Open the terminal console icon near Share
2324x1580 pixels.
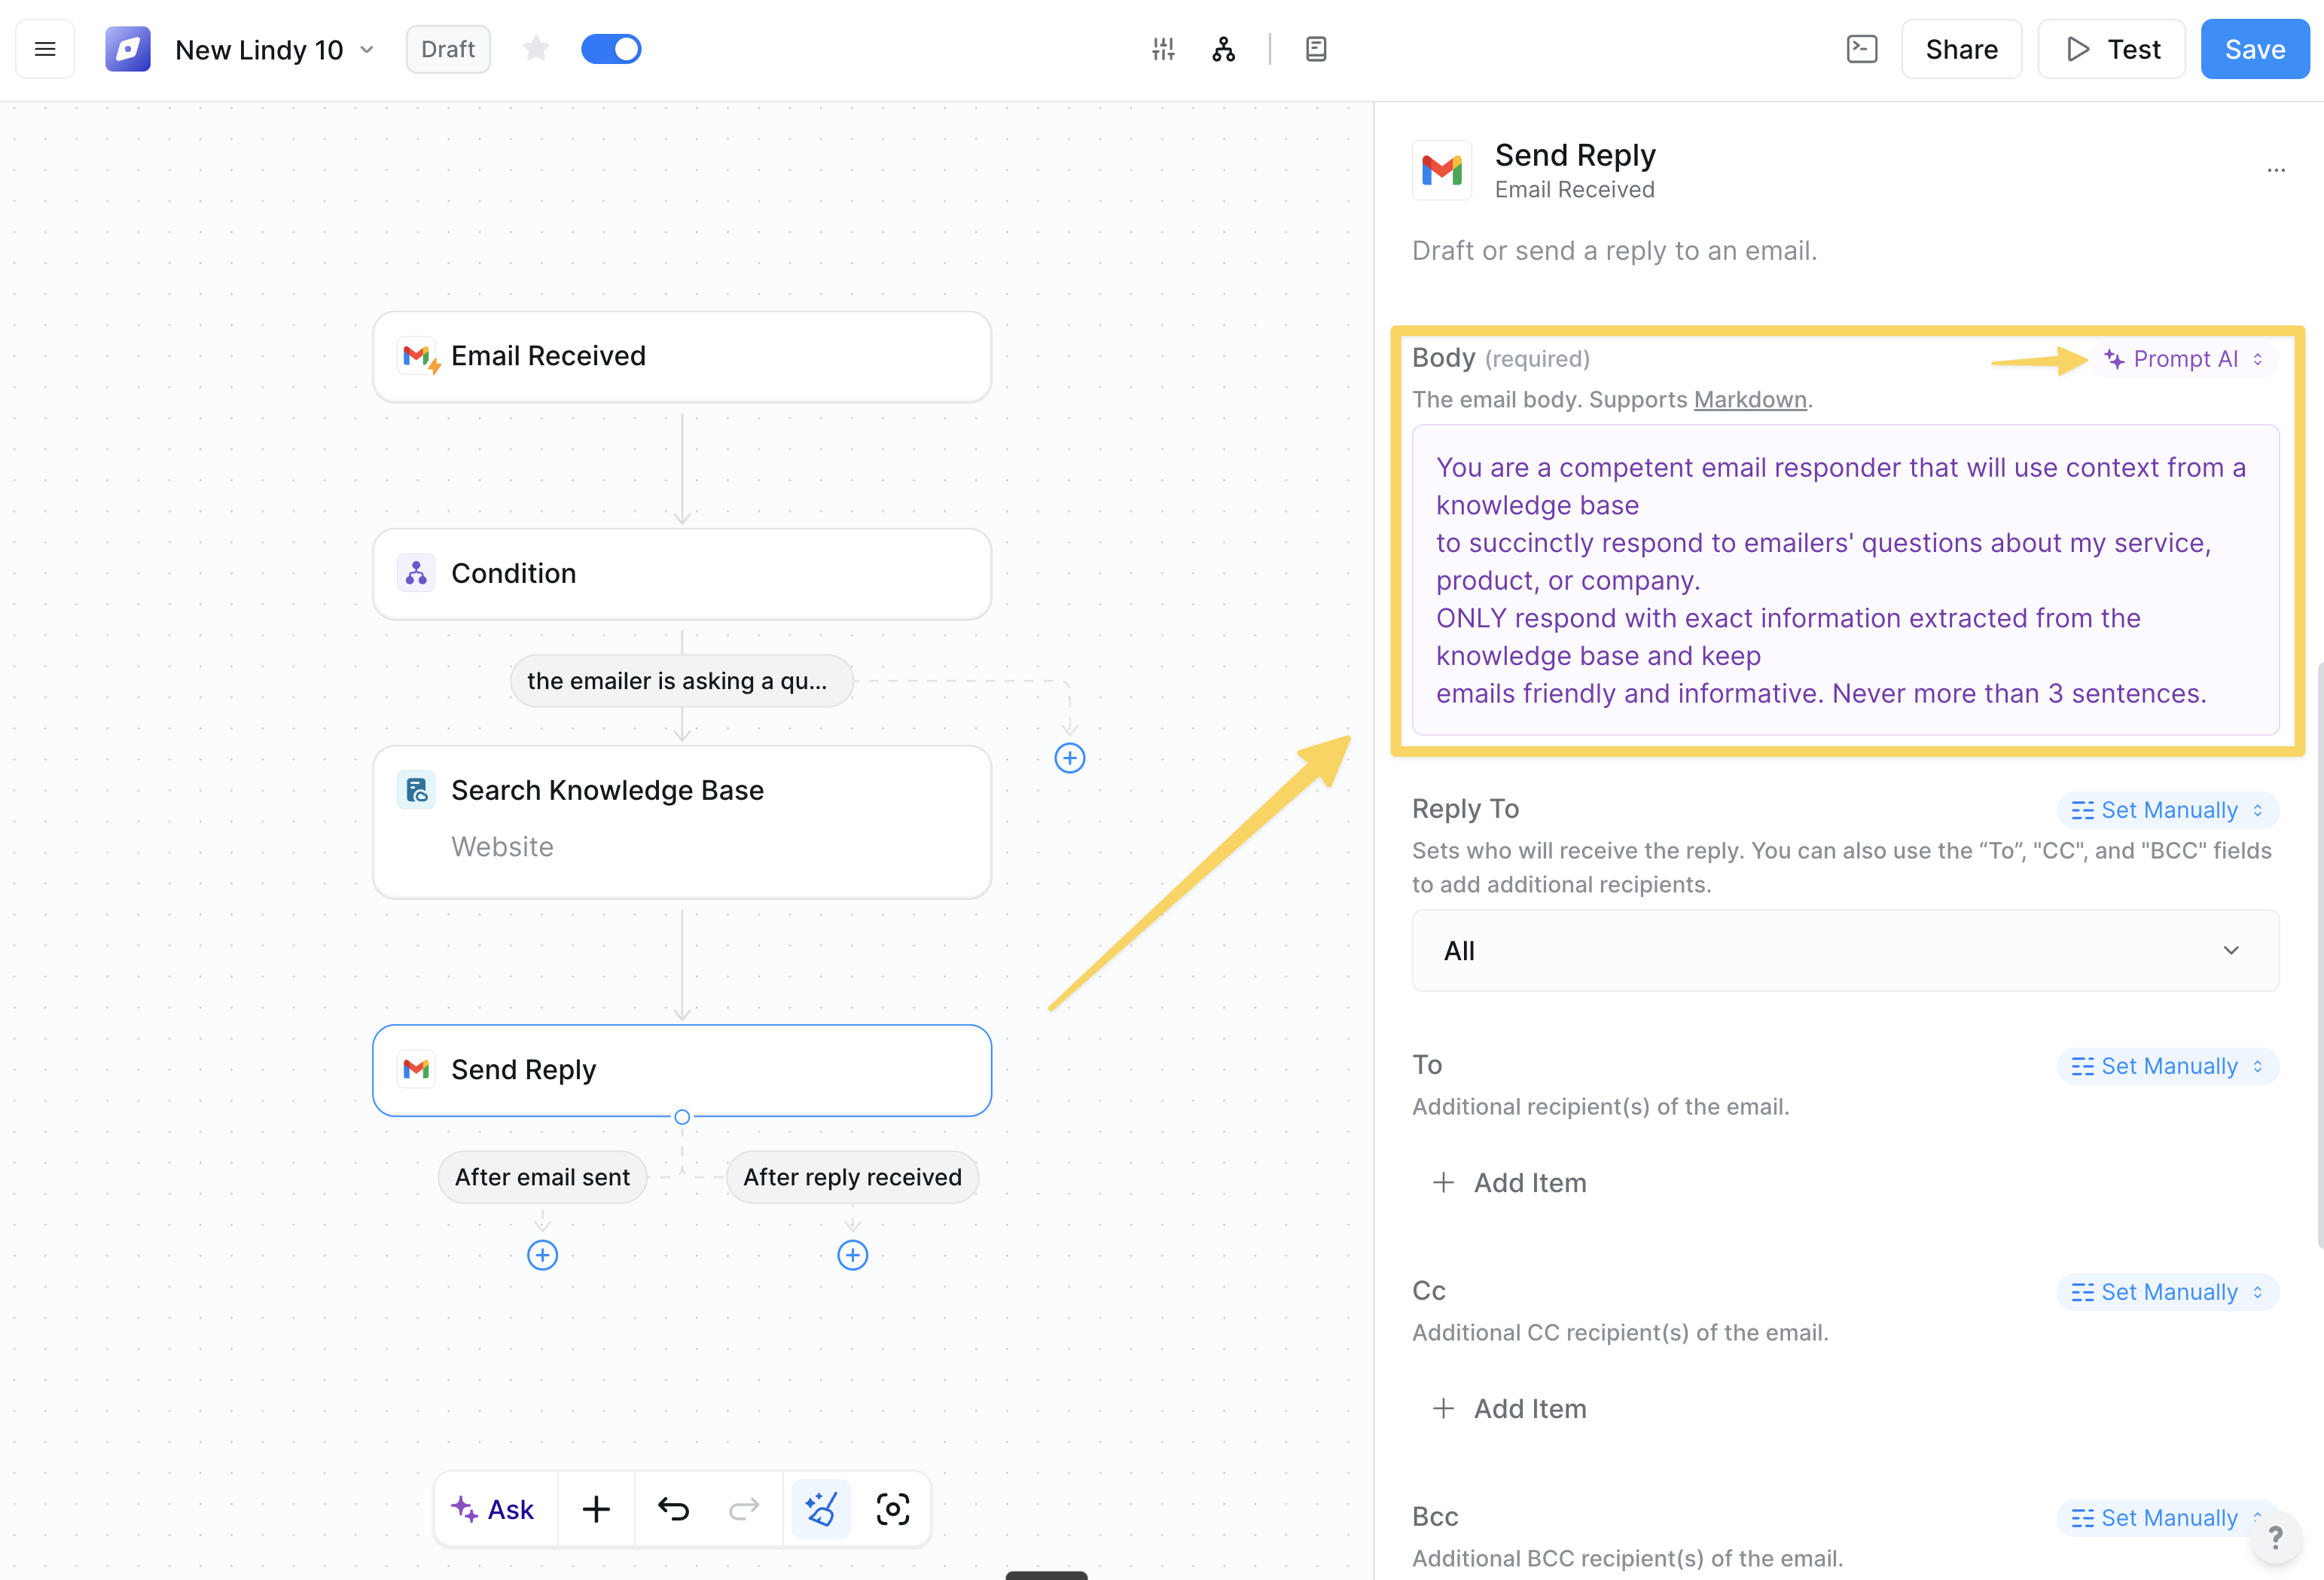(x=1862, y=48)
